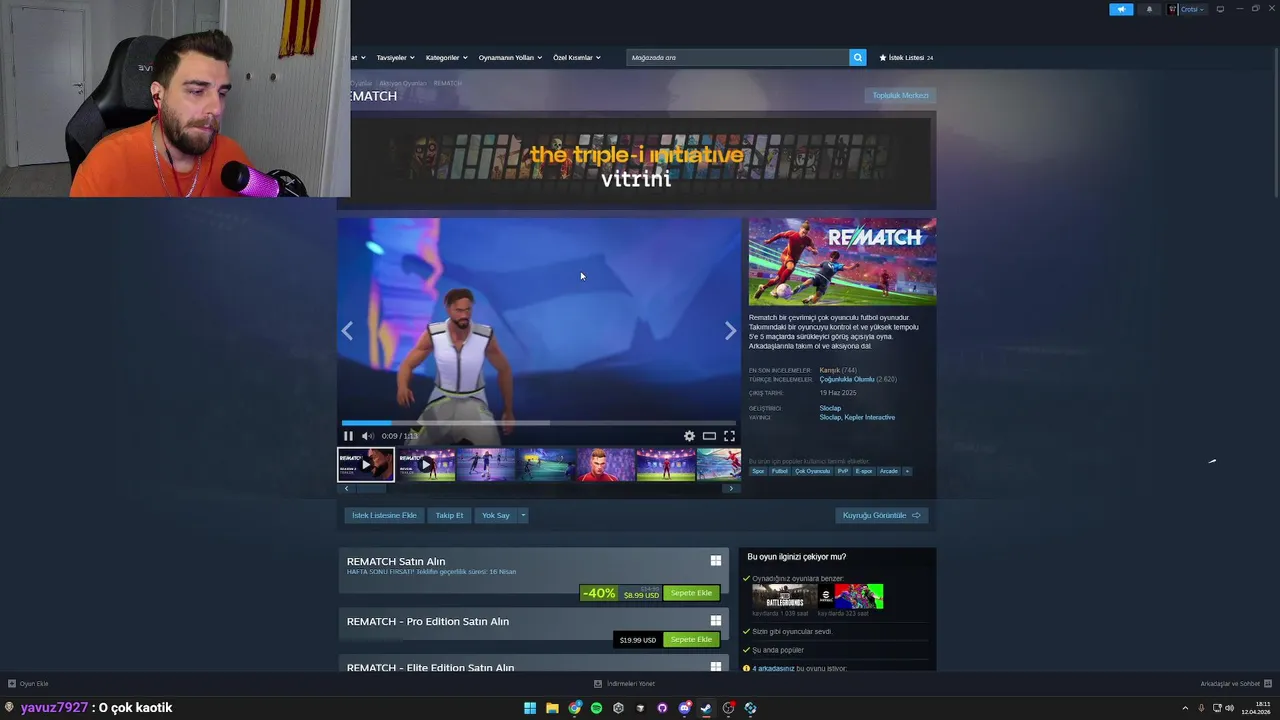Viewport: 1280px width, 720px height.
Task: Select the PvP tag
Action: pyautogui.click(x=842, y=471)
